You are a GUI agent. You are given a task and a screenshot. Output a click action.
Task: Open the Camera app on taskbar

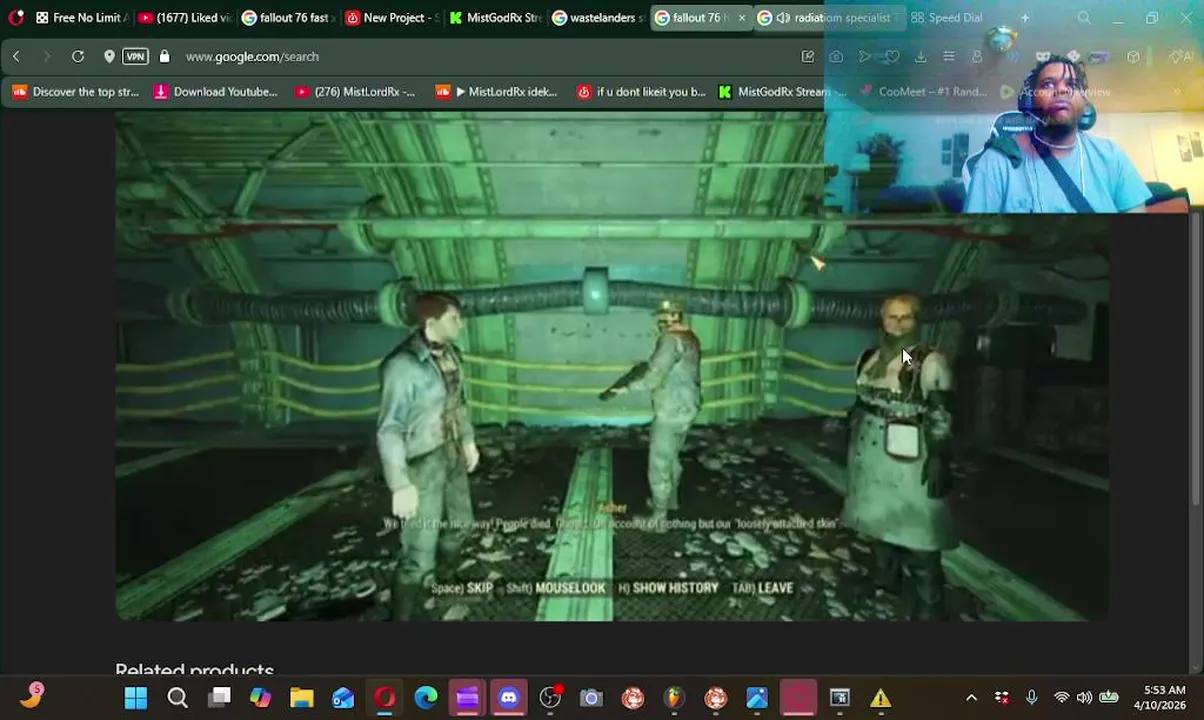click(591, 698)
